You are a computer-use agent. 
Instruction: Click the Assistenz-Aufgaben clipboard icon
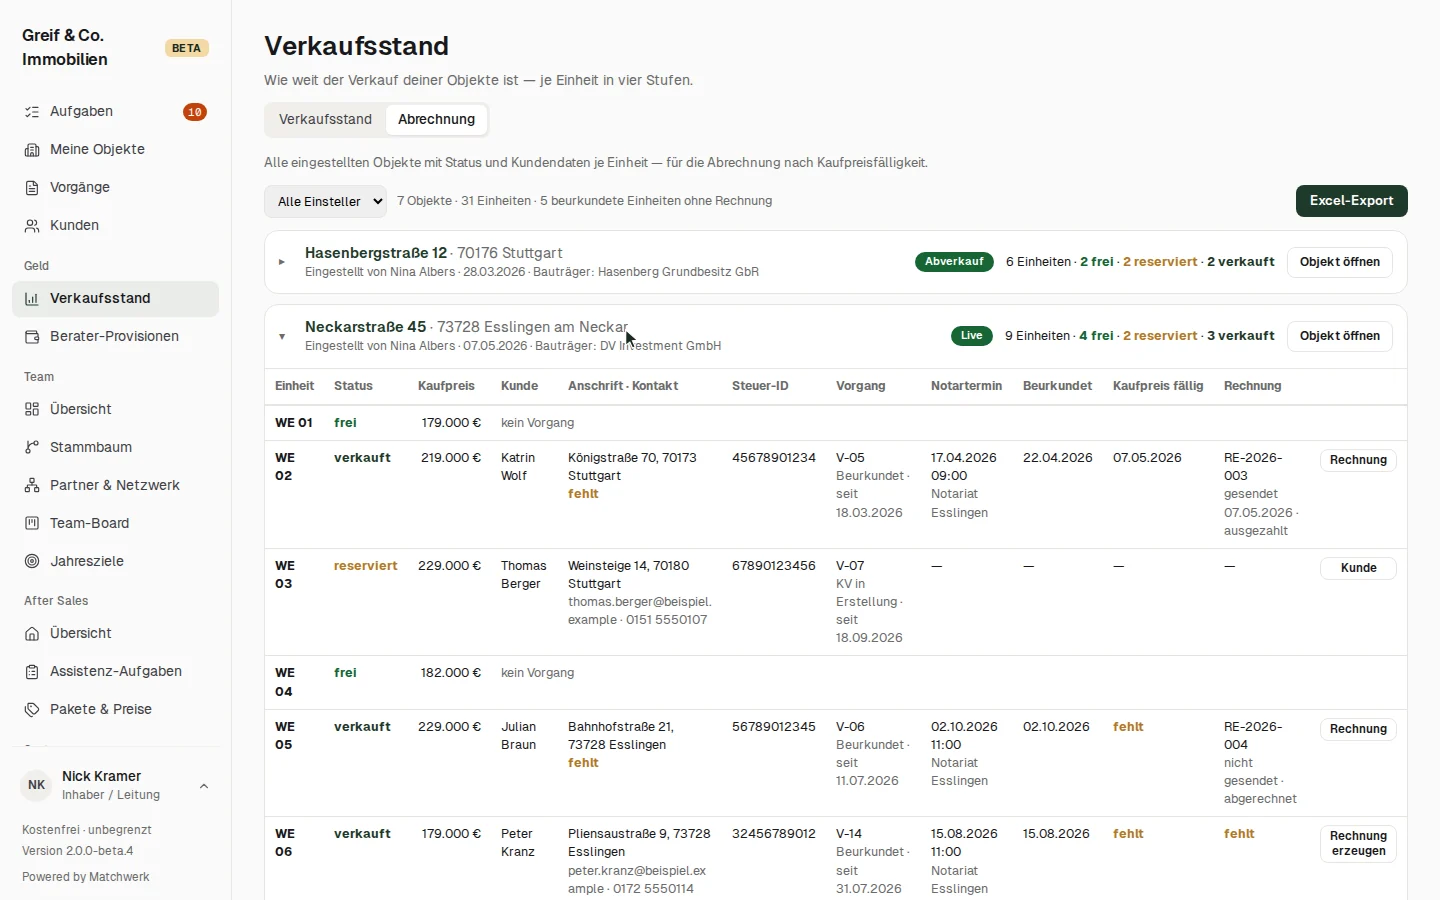coord(32,672)
